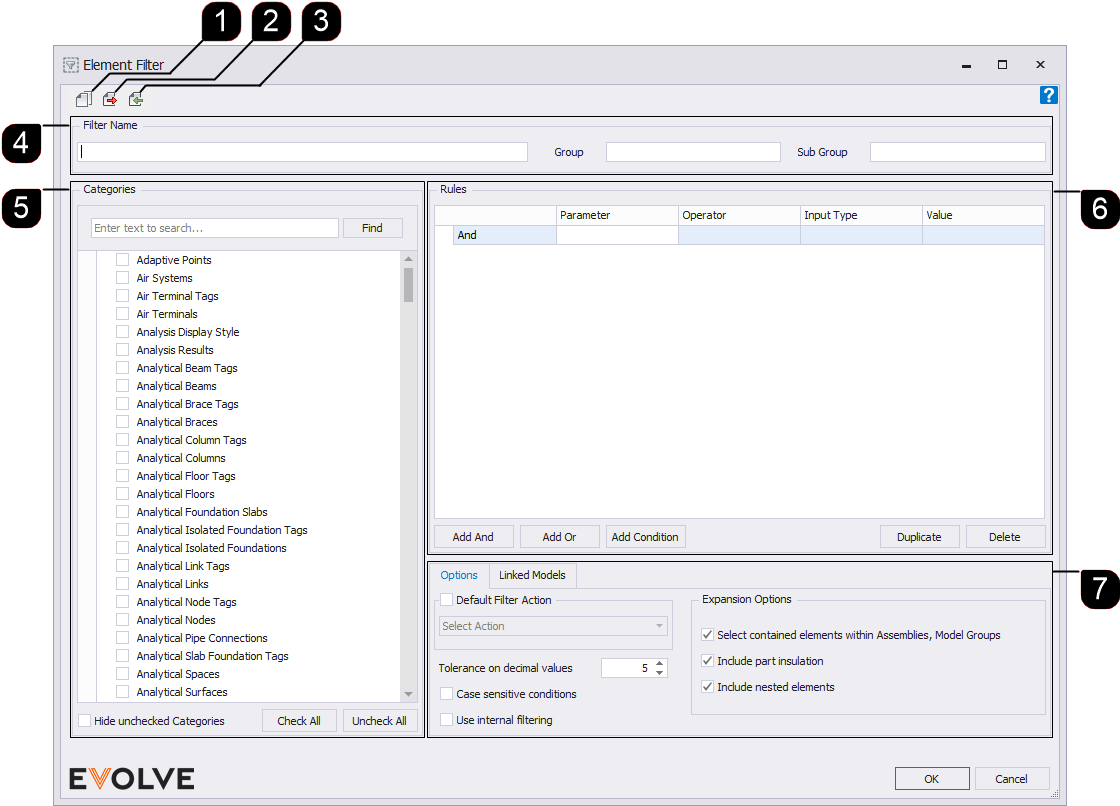
Task: Select Analysis Display Style text
Action: pyautogui.click(x=188, y=332)
